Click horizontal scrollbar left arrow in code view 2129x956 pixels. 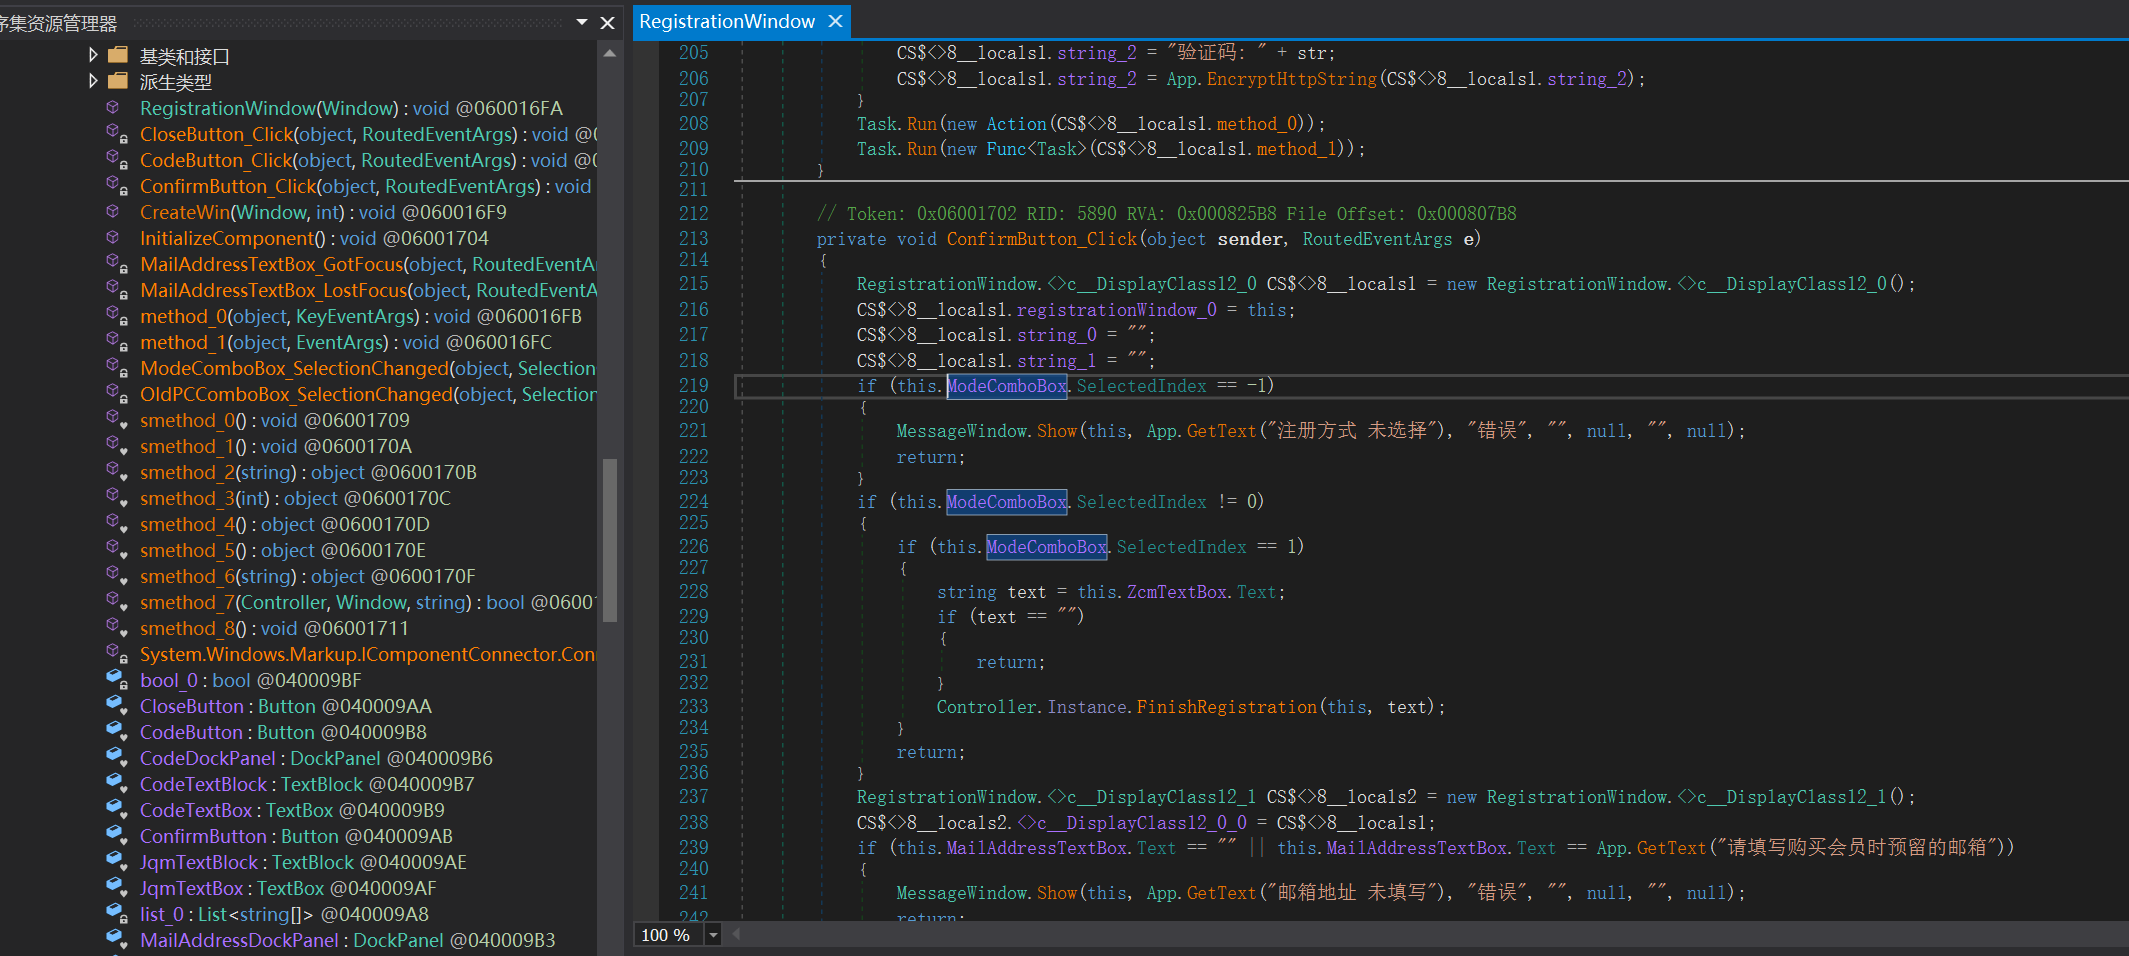(x=737, y=934)
